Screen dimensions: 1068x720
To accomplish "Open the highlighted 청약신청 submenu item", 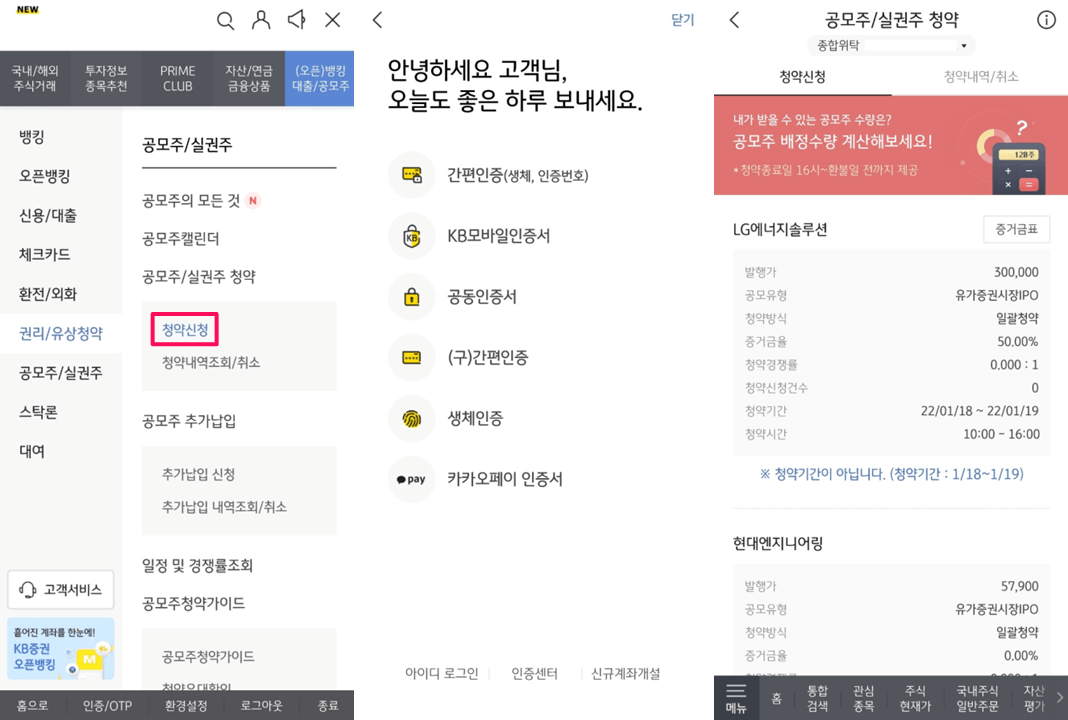I will [x=185, y=330].
